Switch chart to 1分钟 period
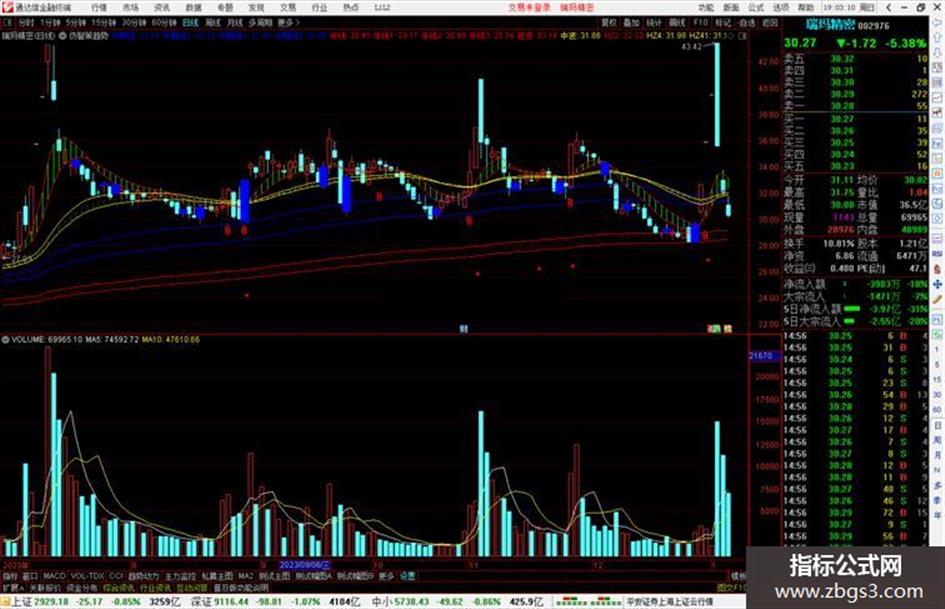Screen dimensions: 945x609 pyautogui.click(x=50, y=23)
